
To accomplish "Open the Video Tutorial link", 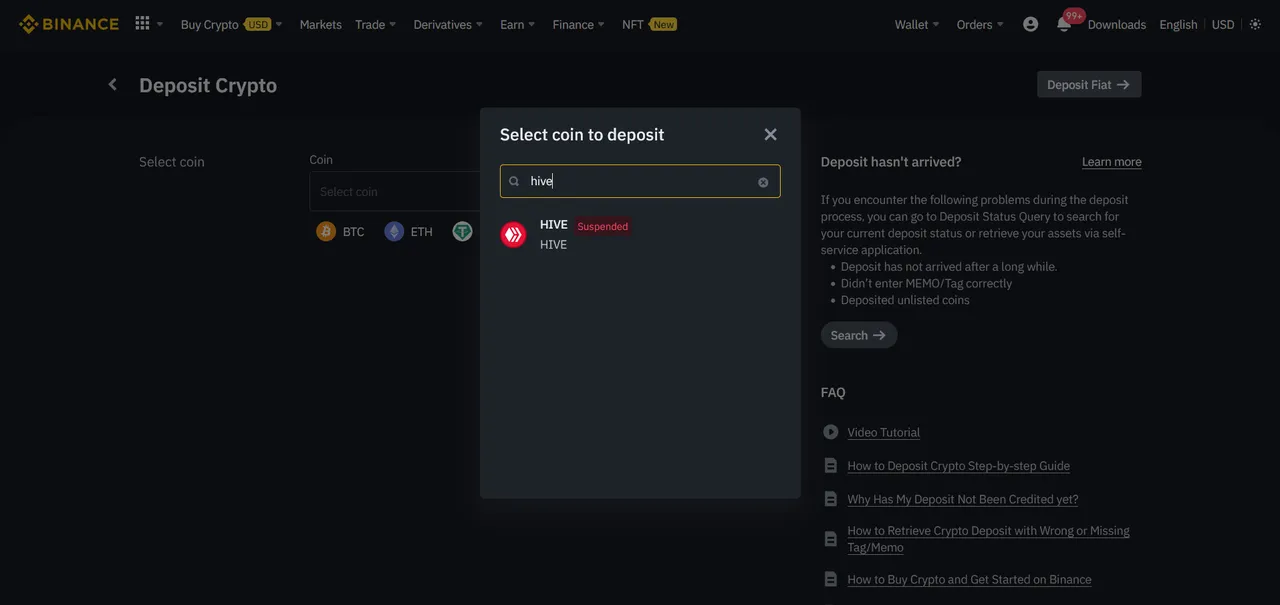I will 884,432.
